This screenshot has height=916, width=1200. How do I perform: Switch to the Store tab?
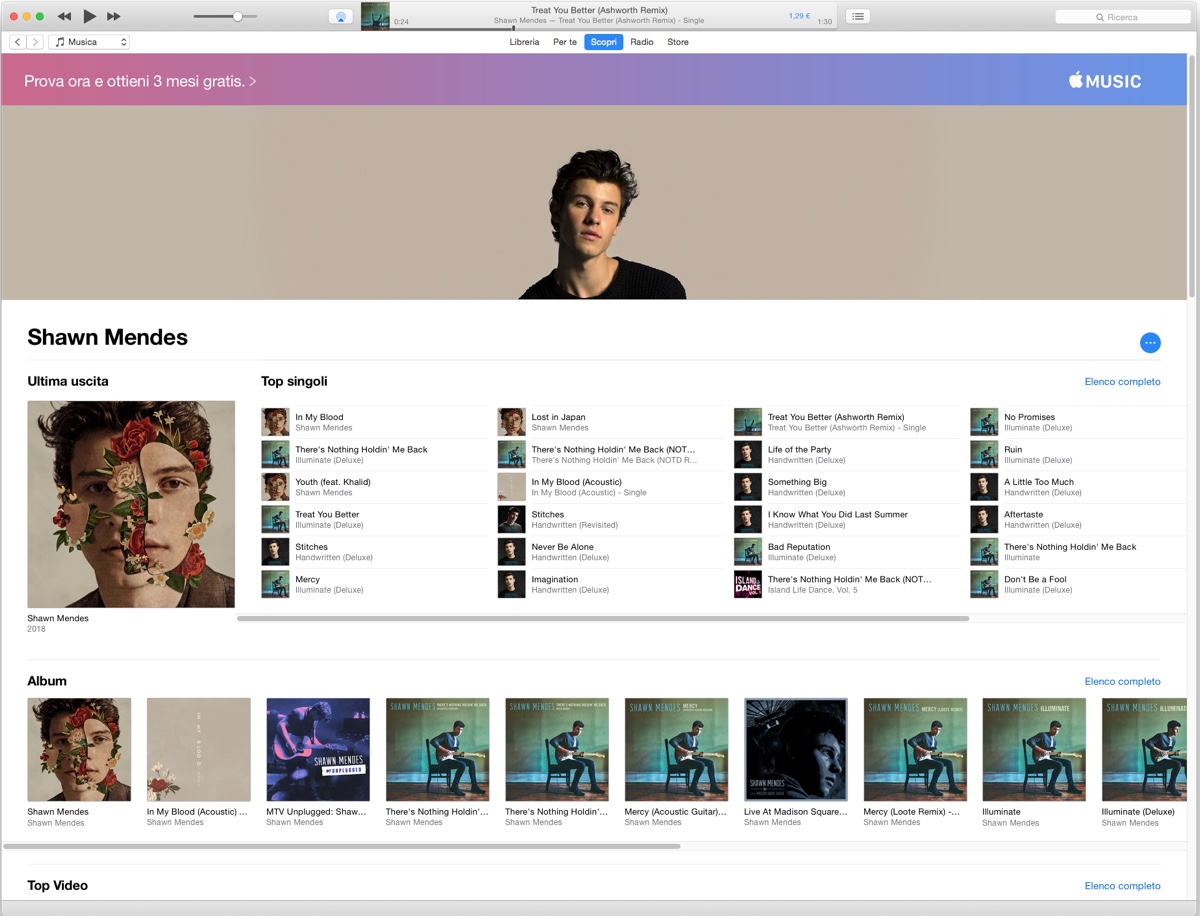click(x=677, y=42)
